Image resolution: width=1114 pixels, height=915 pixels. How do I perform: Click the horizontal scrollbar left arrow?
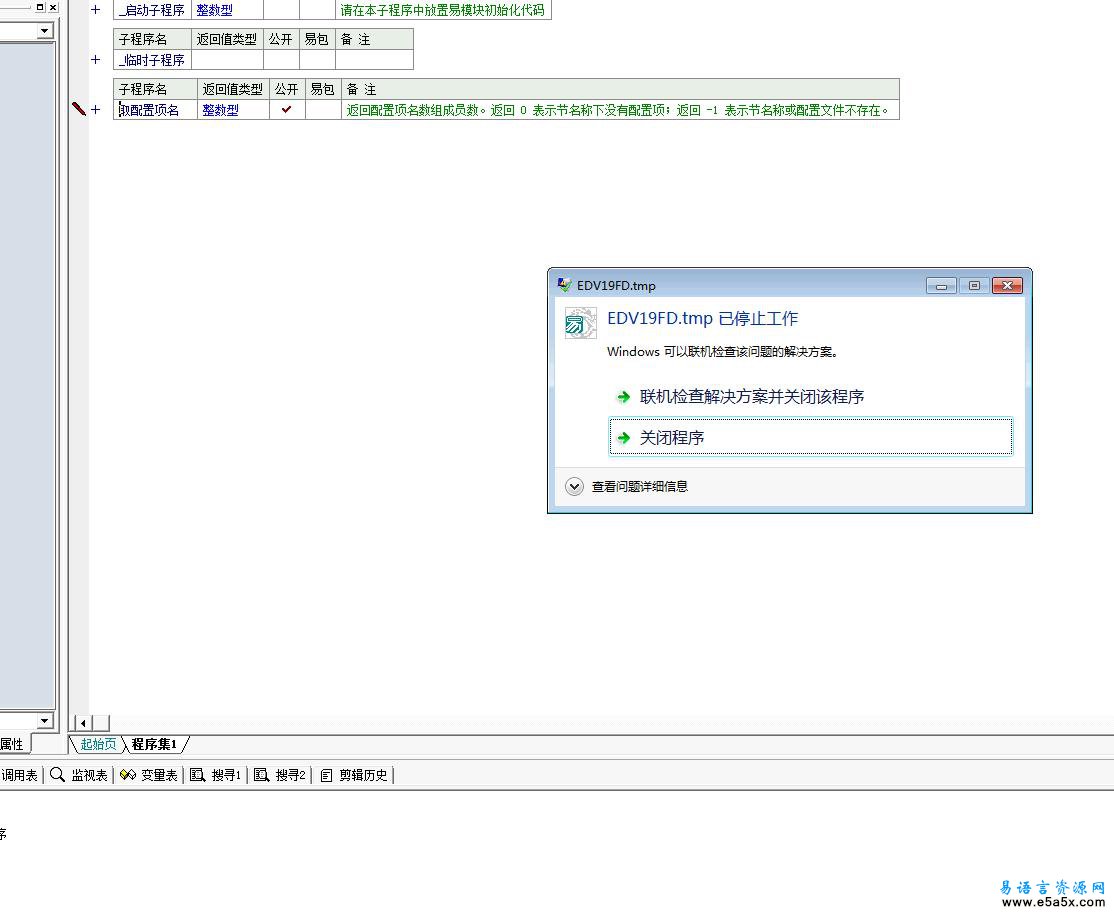(x=83, y=723)
